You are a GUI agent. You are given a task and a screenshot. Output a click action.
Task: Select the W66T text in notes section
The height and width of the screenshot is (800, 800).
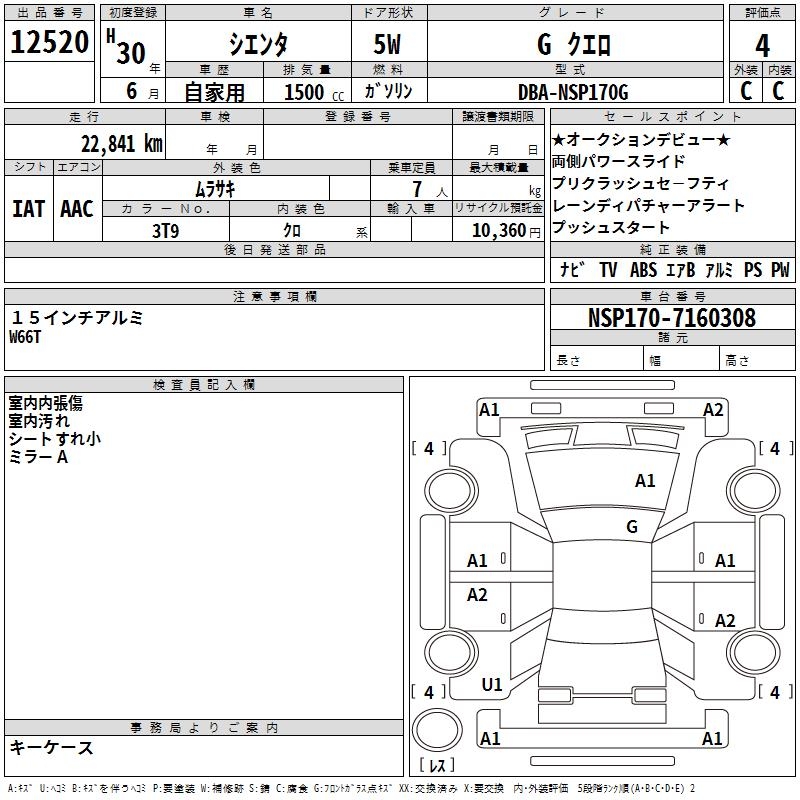coord(28,337)
